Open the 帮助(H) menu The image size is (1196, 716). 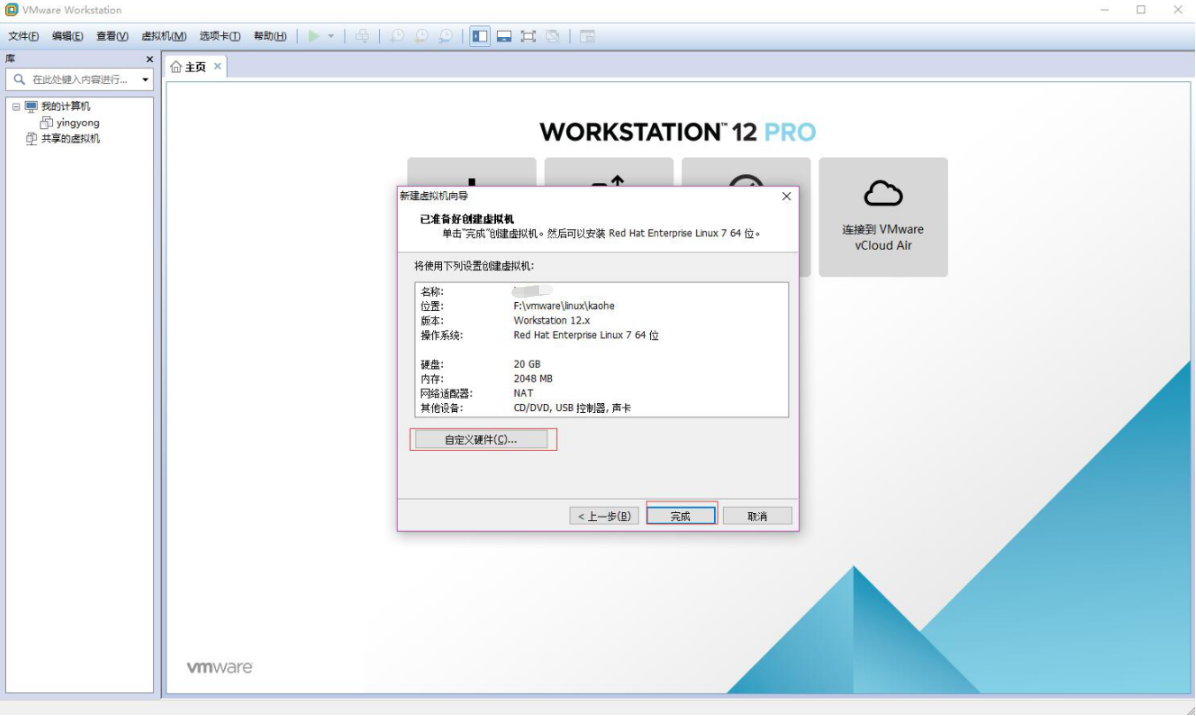coord(270,36)
